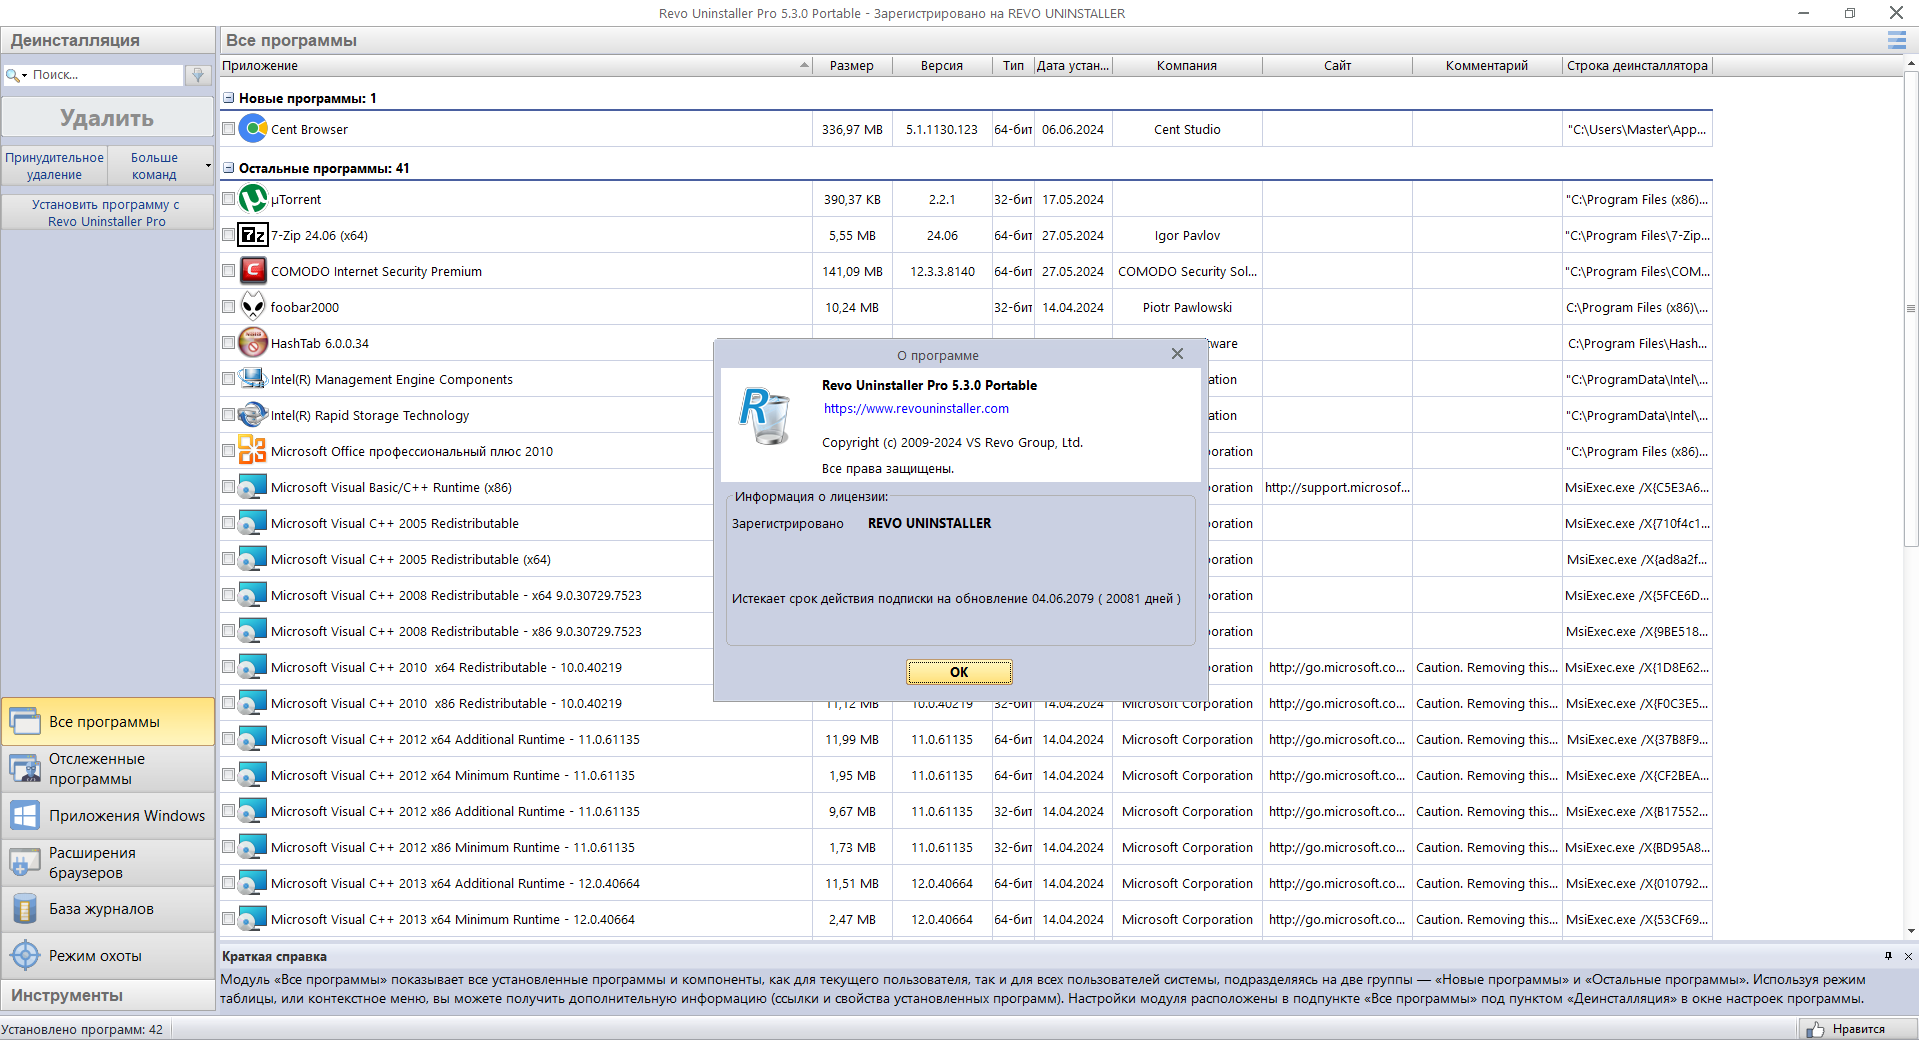
Task: Click the Browser Extensions sidebar icon
Action: (x=25, y=862)
